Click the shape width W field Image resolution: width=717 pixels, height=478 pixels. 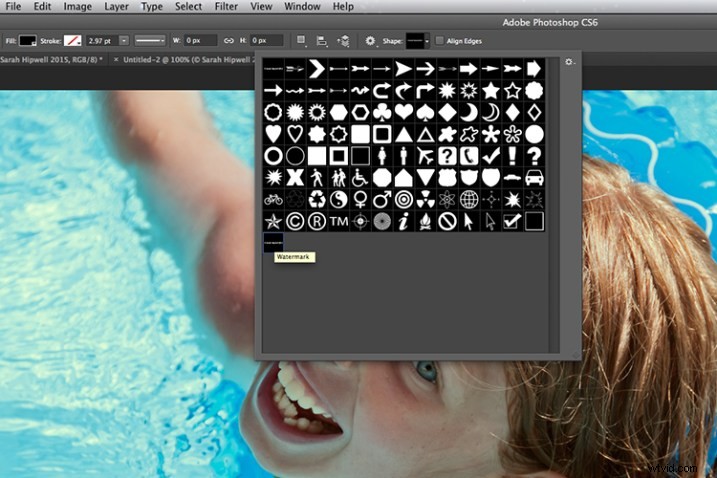coord(200,41)
